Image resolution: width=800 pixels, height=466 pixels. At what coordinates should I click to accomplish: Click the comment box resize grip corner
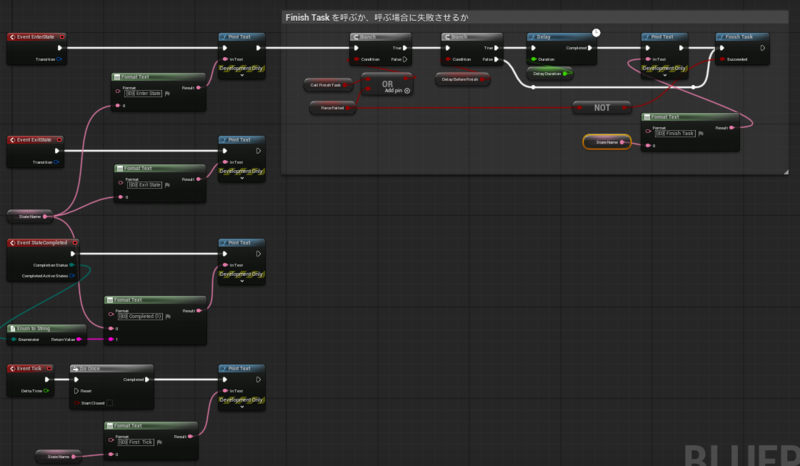point(786,172)
